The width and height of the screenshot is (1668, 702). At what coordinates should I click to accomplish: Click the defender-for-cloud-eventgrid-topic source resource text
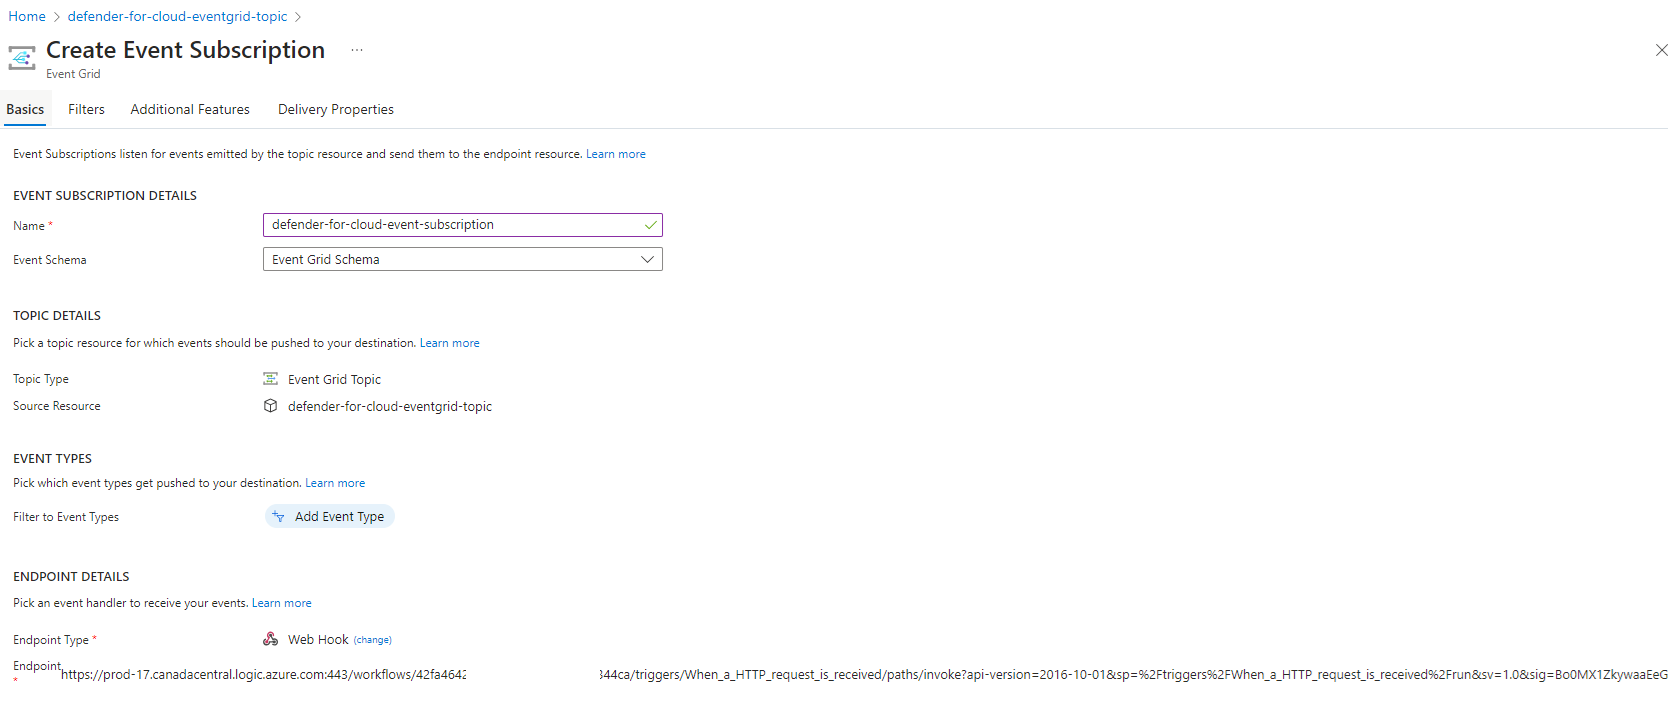(x=390, y=406)
